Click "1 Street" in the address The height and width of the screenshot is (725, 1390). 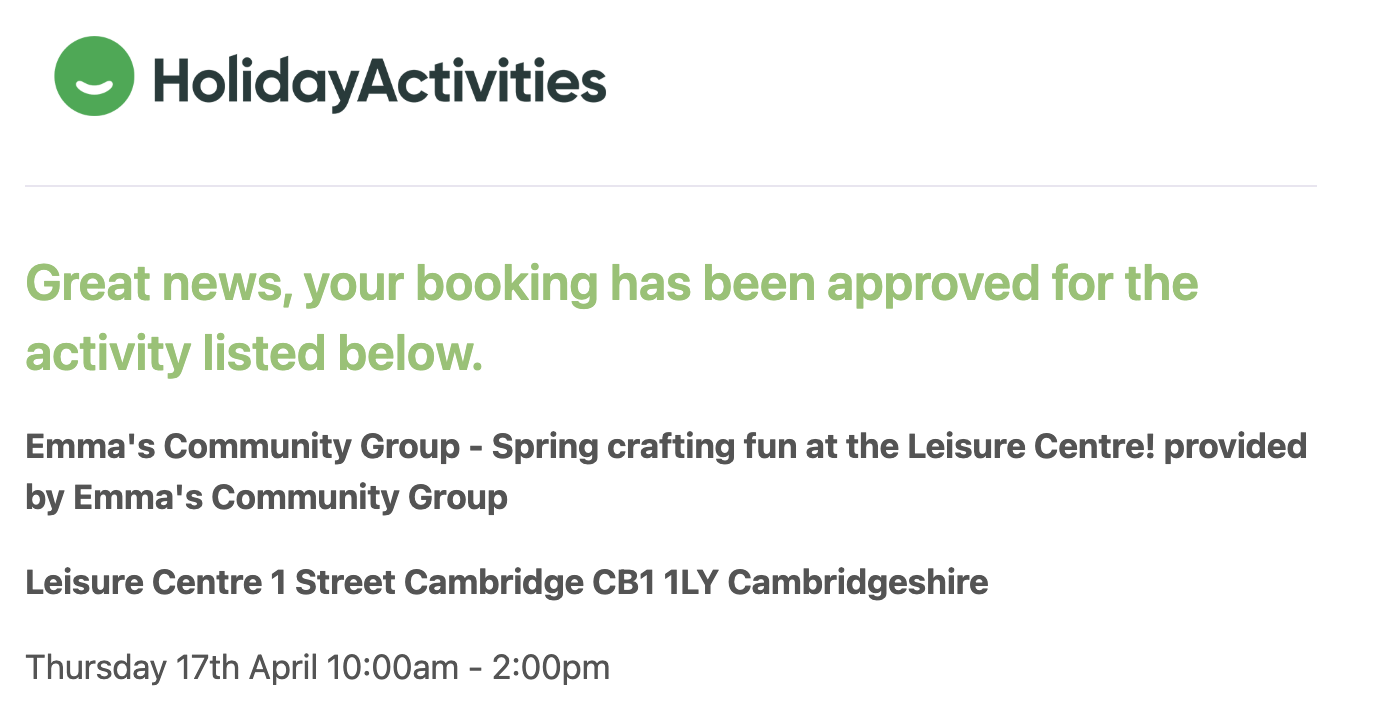click(x=322, y=581)
